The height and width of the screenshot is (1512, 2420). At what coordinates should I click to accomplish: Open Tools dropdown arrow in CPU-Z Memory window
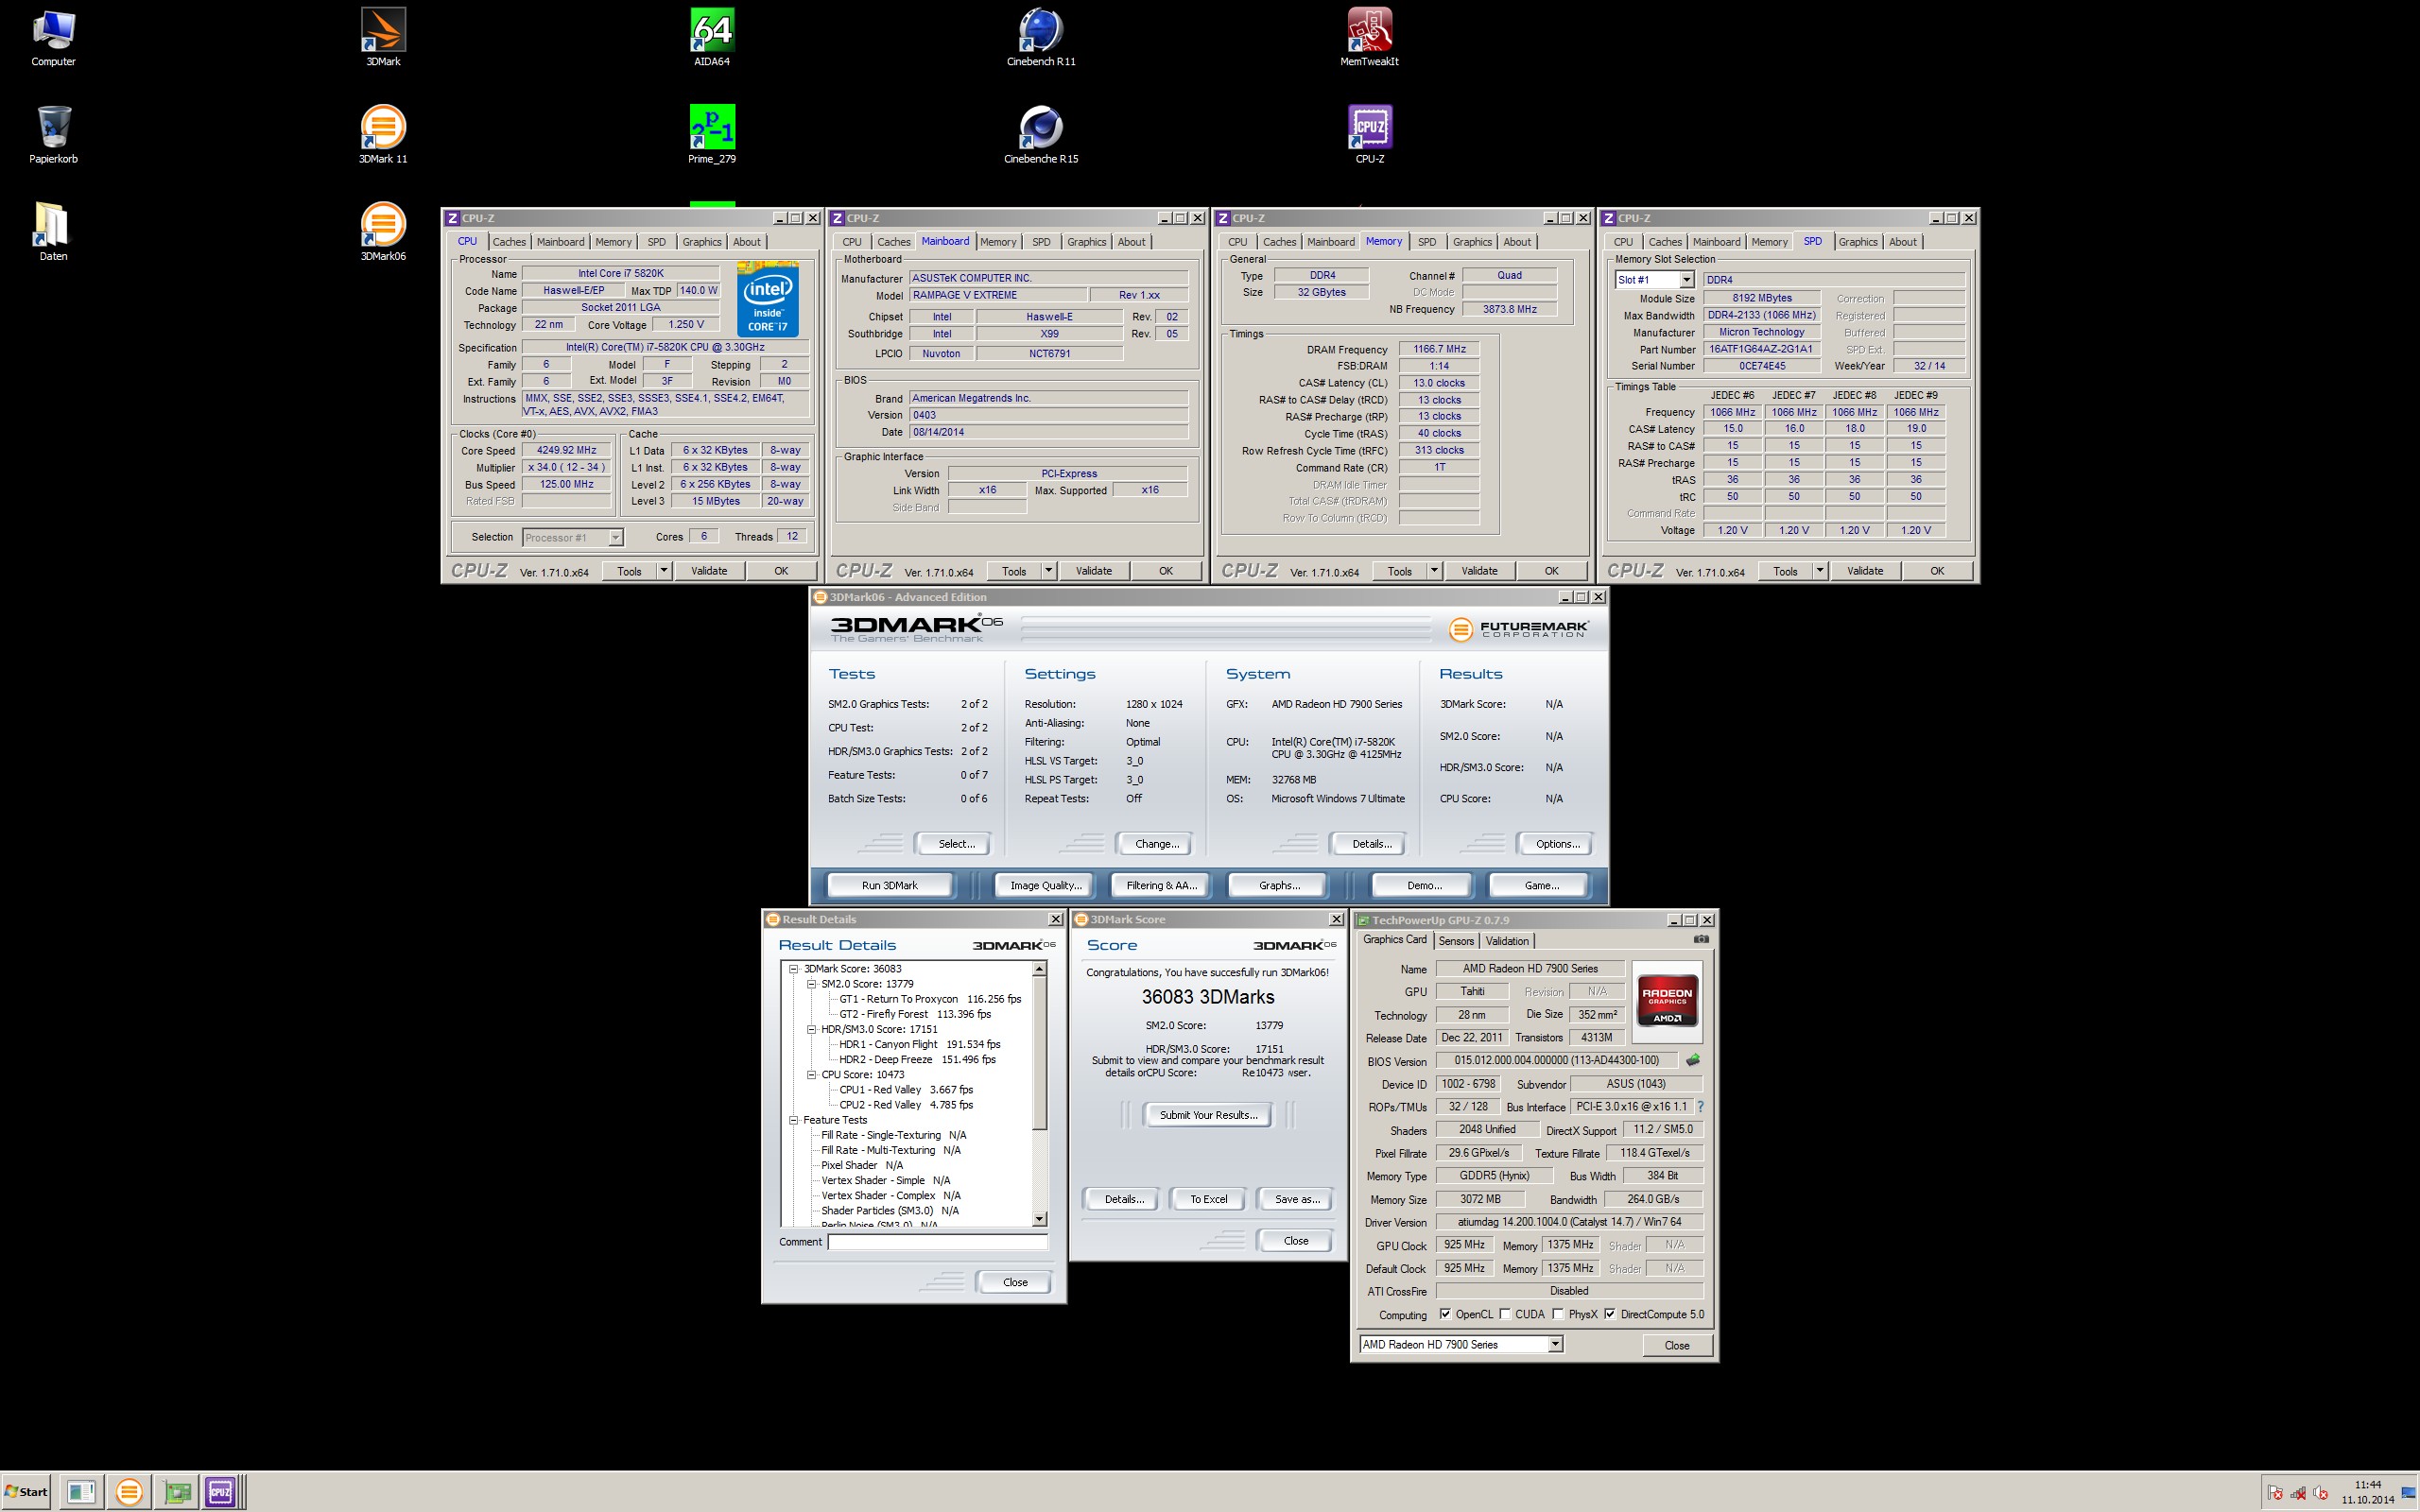(1434, 570)
